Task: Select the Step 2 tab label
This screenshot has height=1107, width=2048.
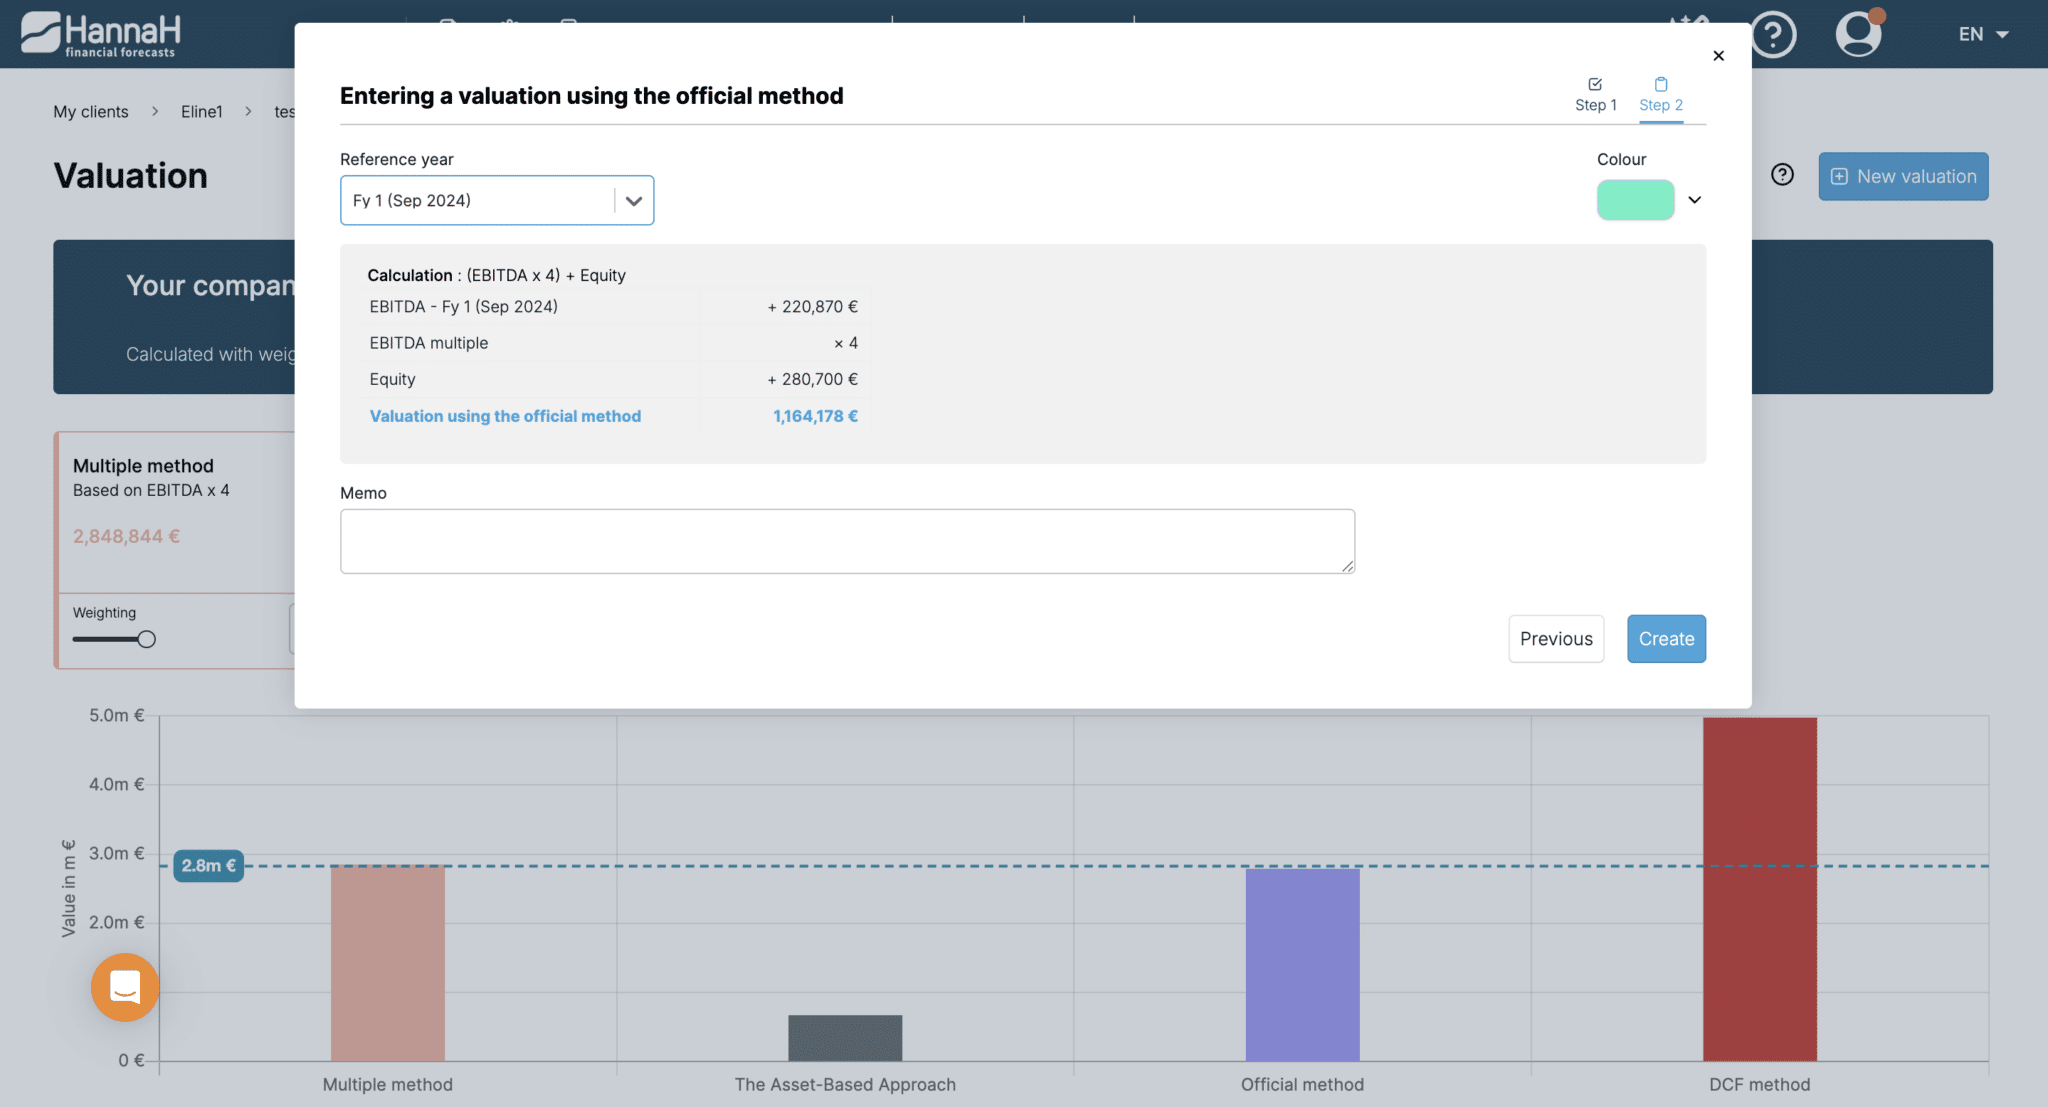Action: pos(1661,105)
